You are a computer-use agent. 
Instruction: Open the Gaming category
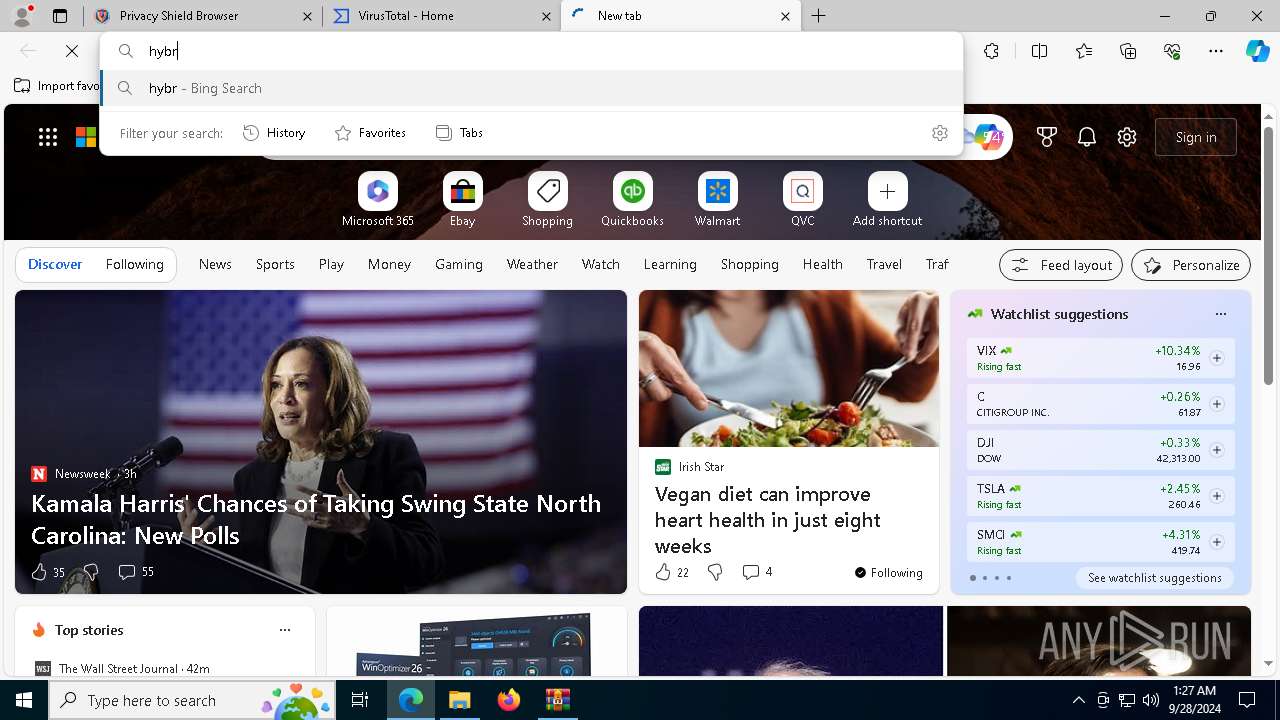point(459,264)
